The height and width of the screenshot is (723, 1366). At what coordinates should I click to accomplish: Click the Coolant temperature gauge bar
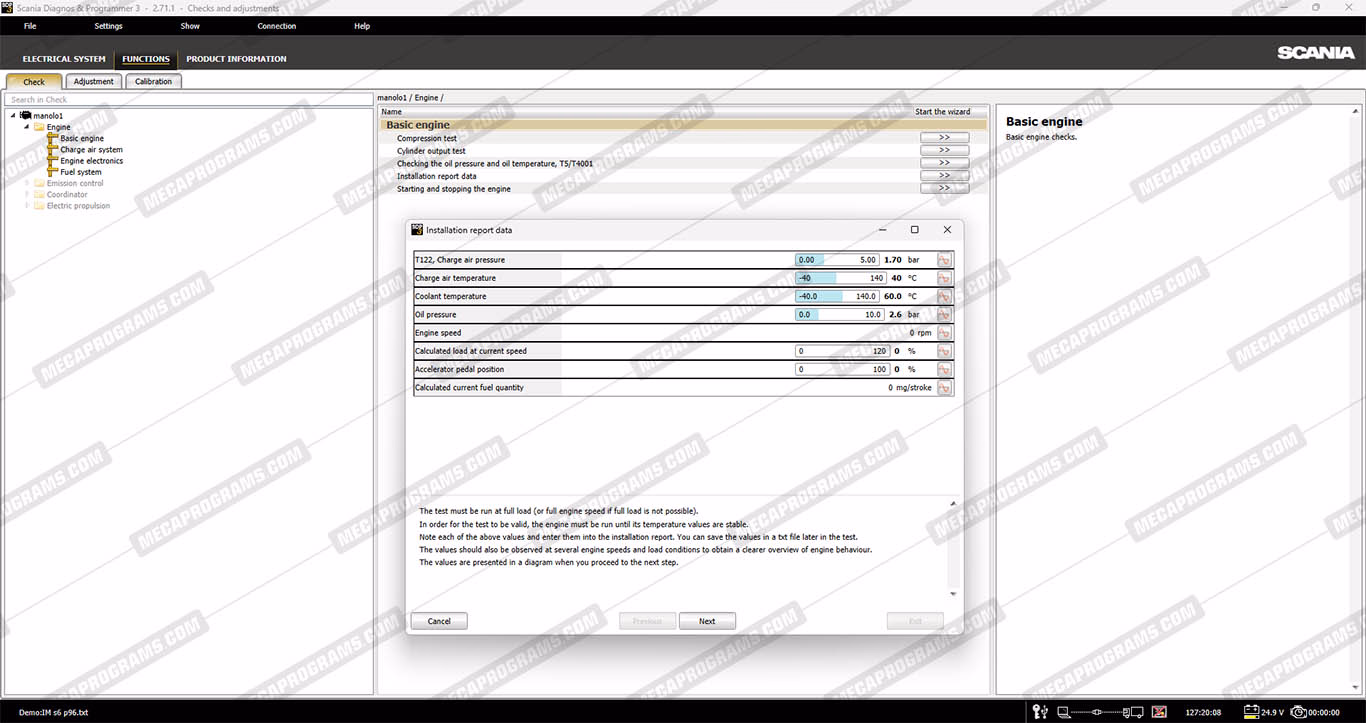[x=838, y=296]
